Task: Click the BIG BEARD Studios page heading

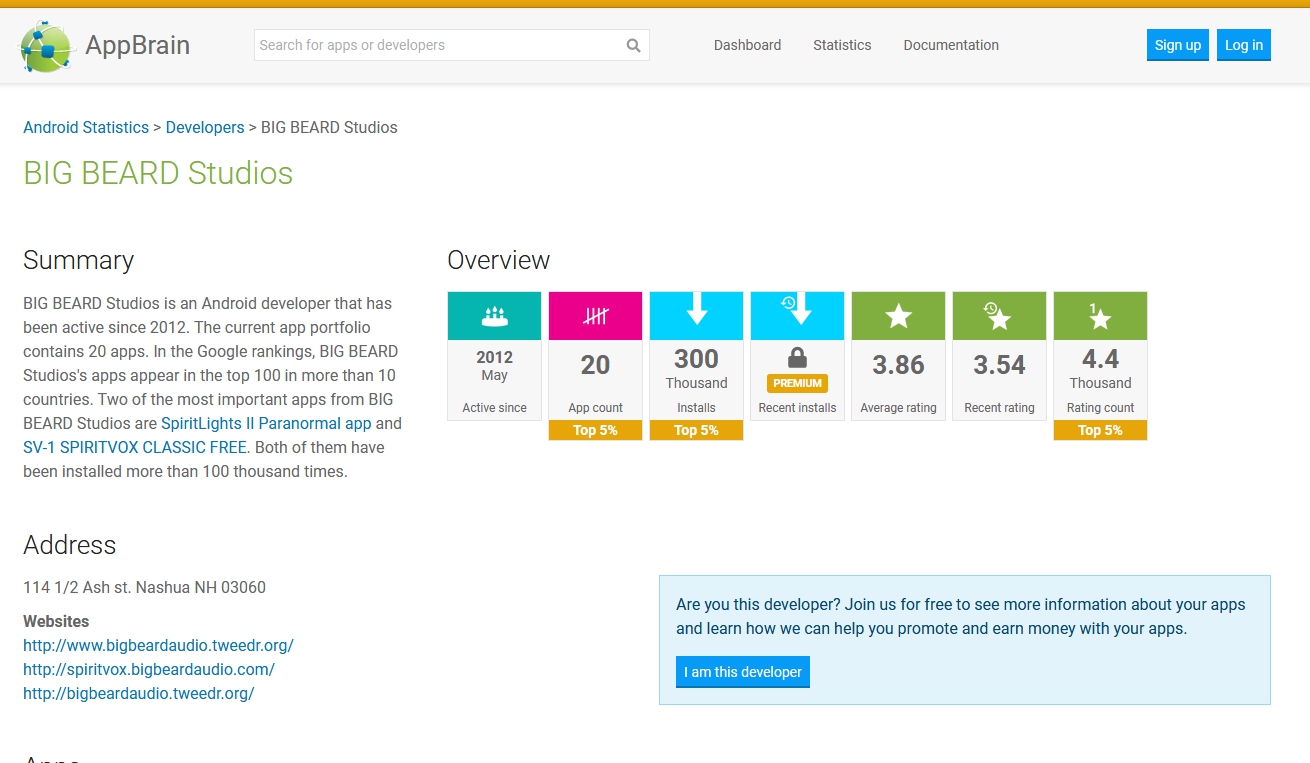Action: tap(158, 173)
